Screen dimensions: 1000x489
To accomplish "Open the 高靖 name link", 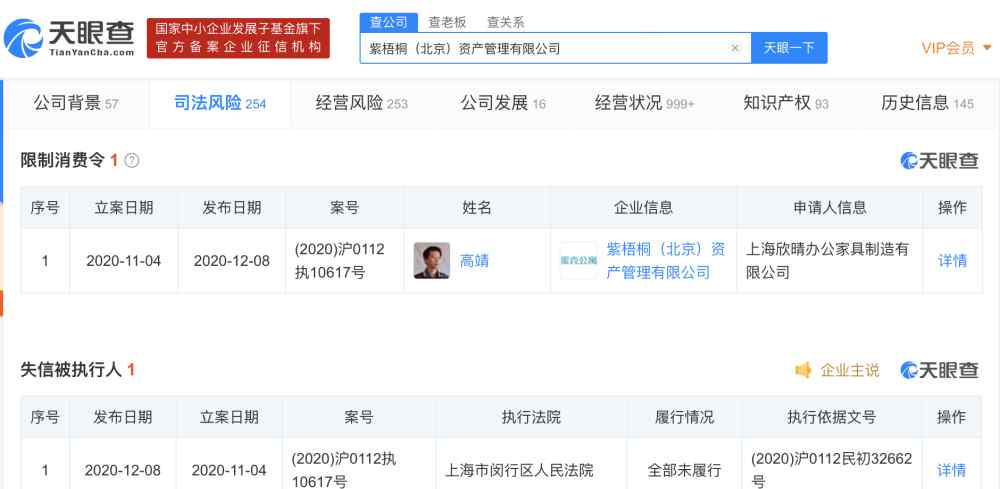I will point(474,261).
